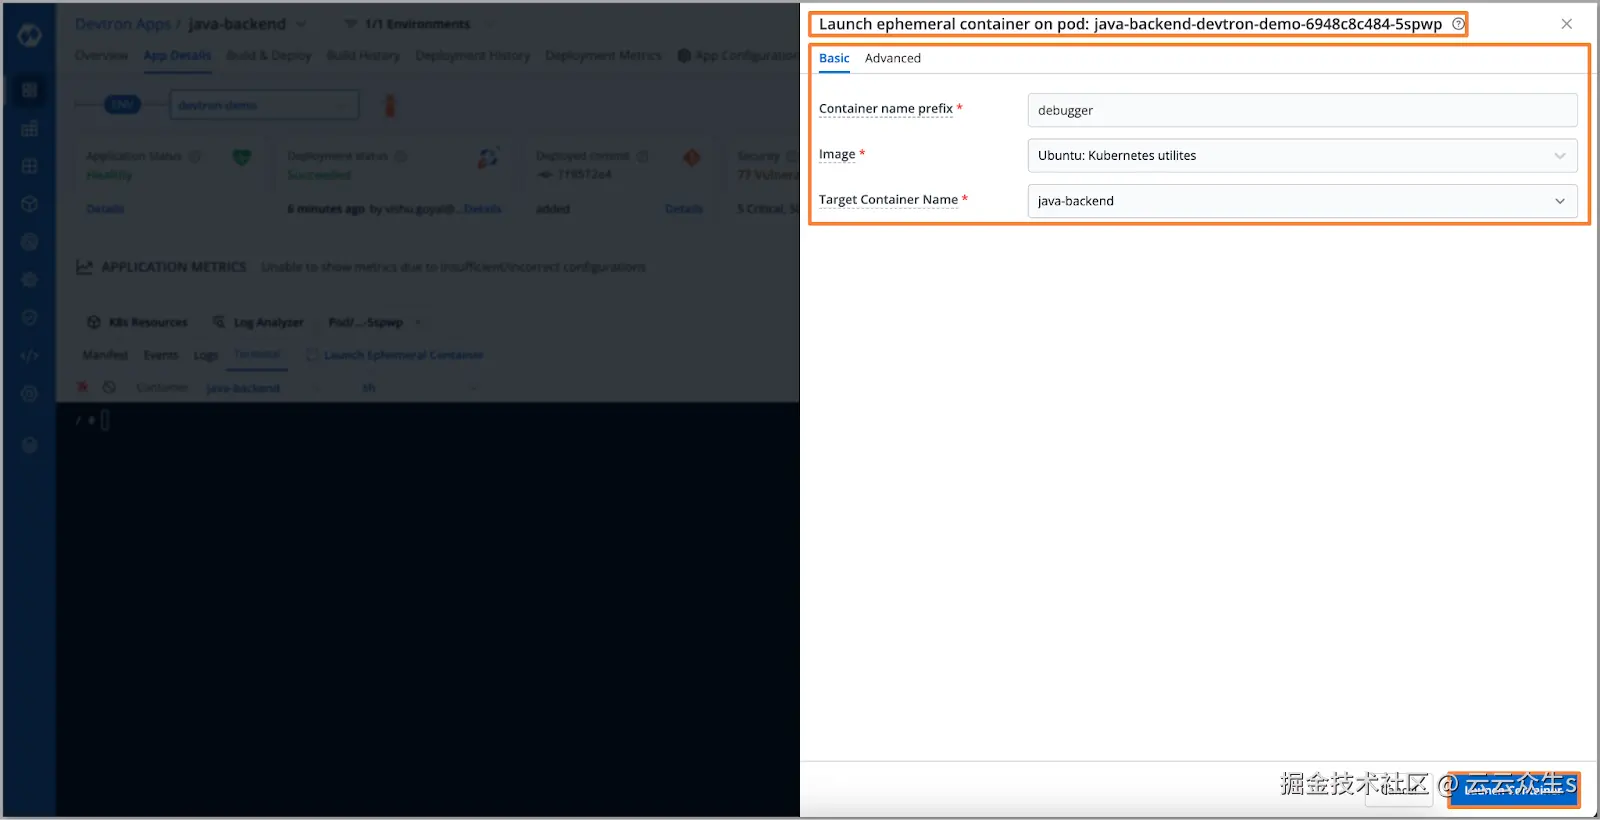Click the Deployment status rocket icon

point(488,157)
